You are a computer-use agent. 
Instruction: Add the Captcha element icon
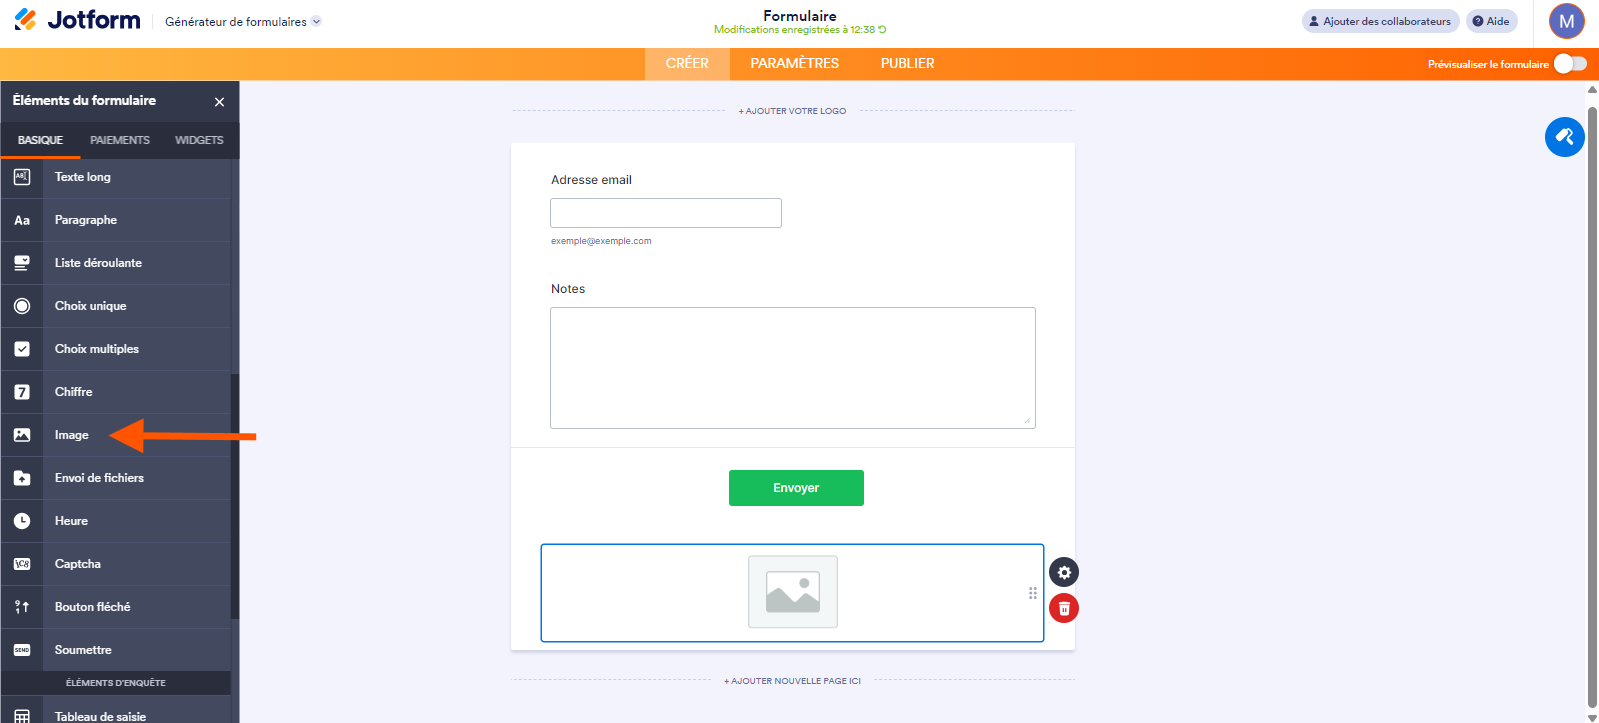tap(22, 564)
